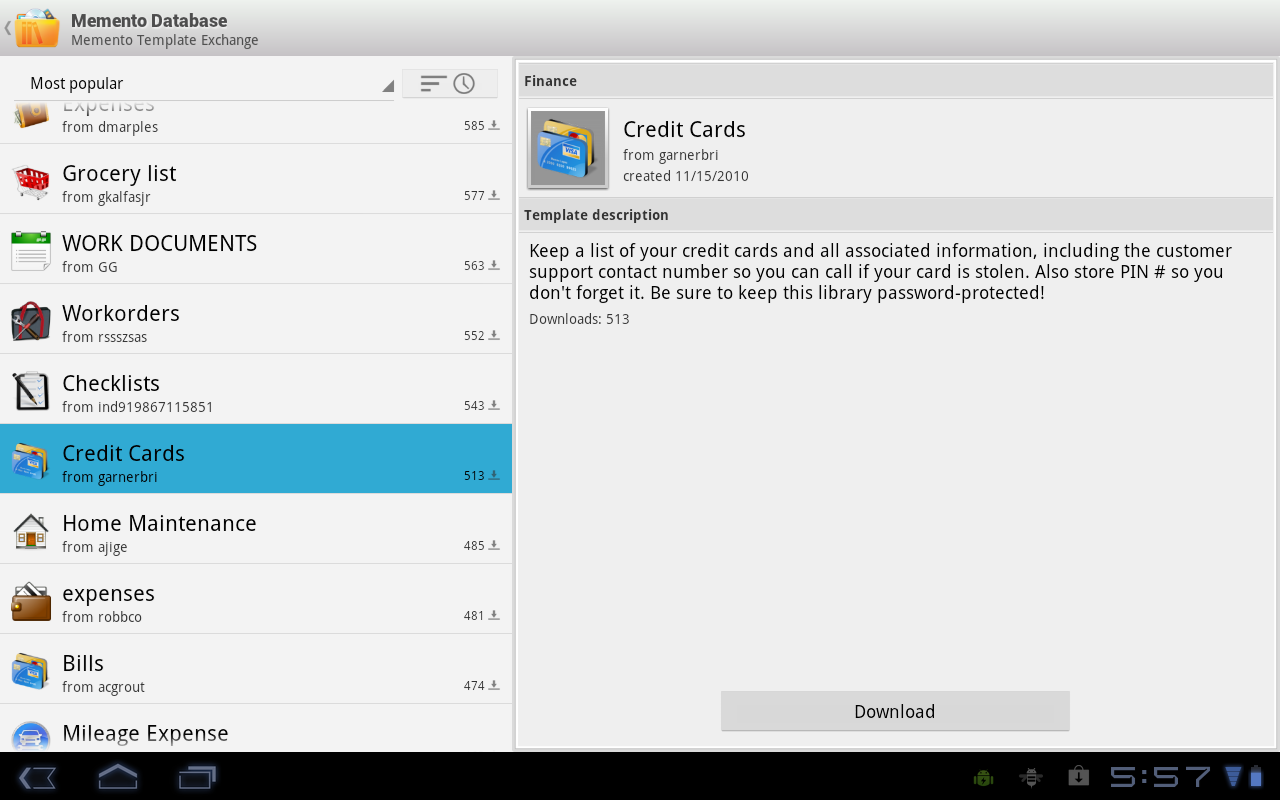Screen dimensions: 1280x800
Task: Tap the Android back navigation button
Action: 37,777
